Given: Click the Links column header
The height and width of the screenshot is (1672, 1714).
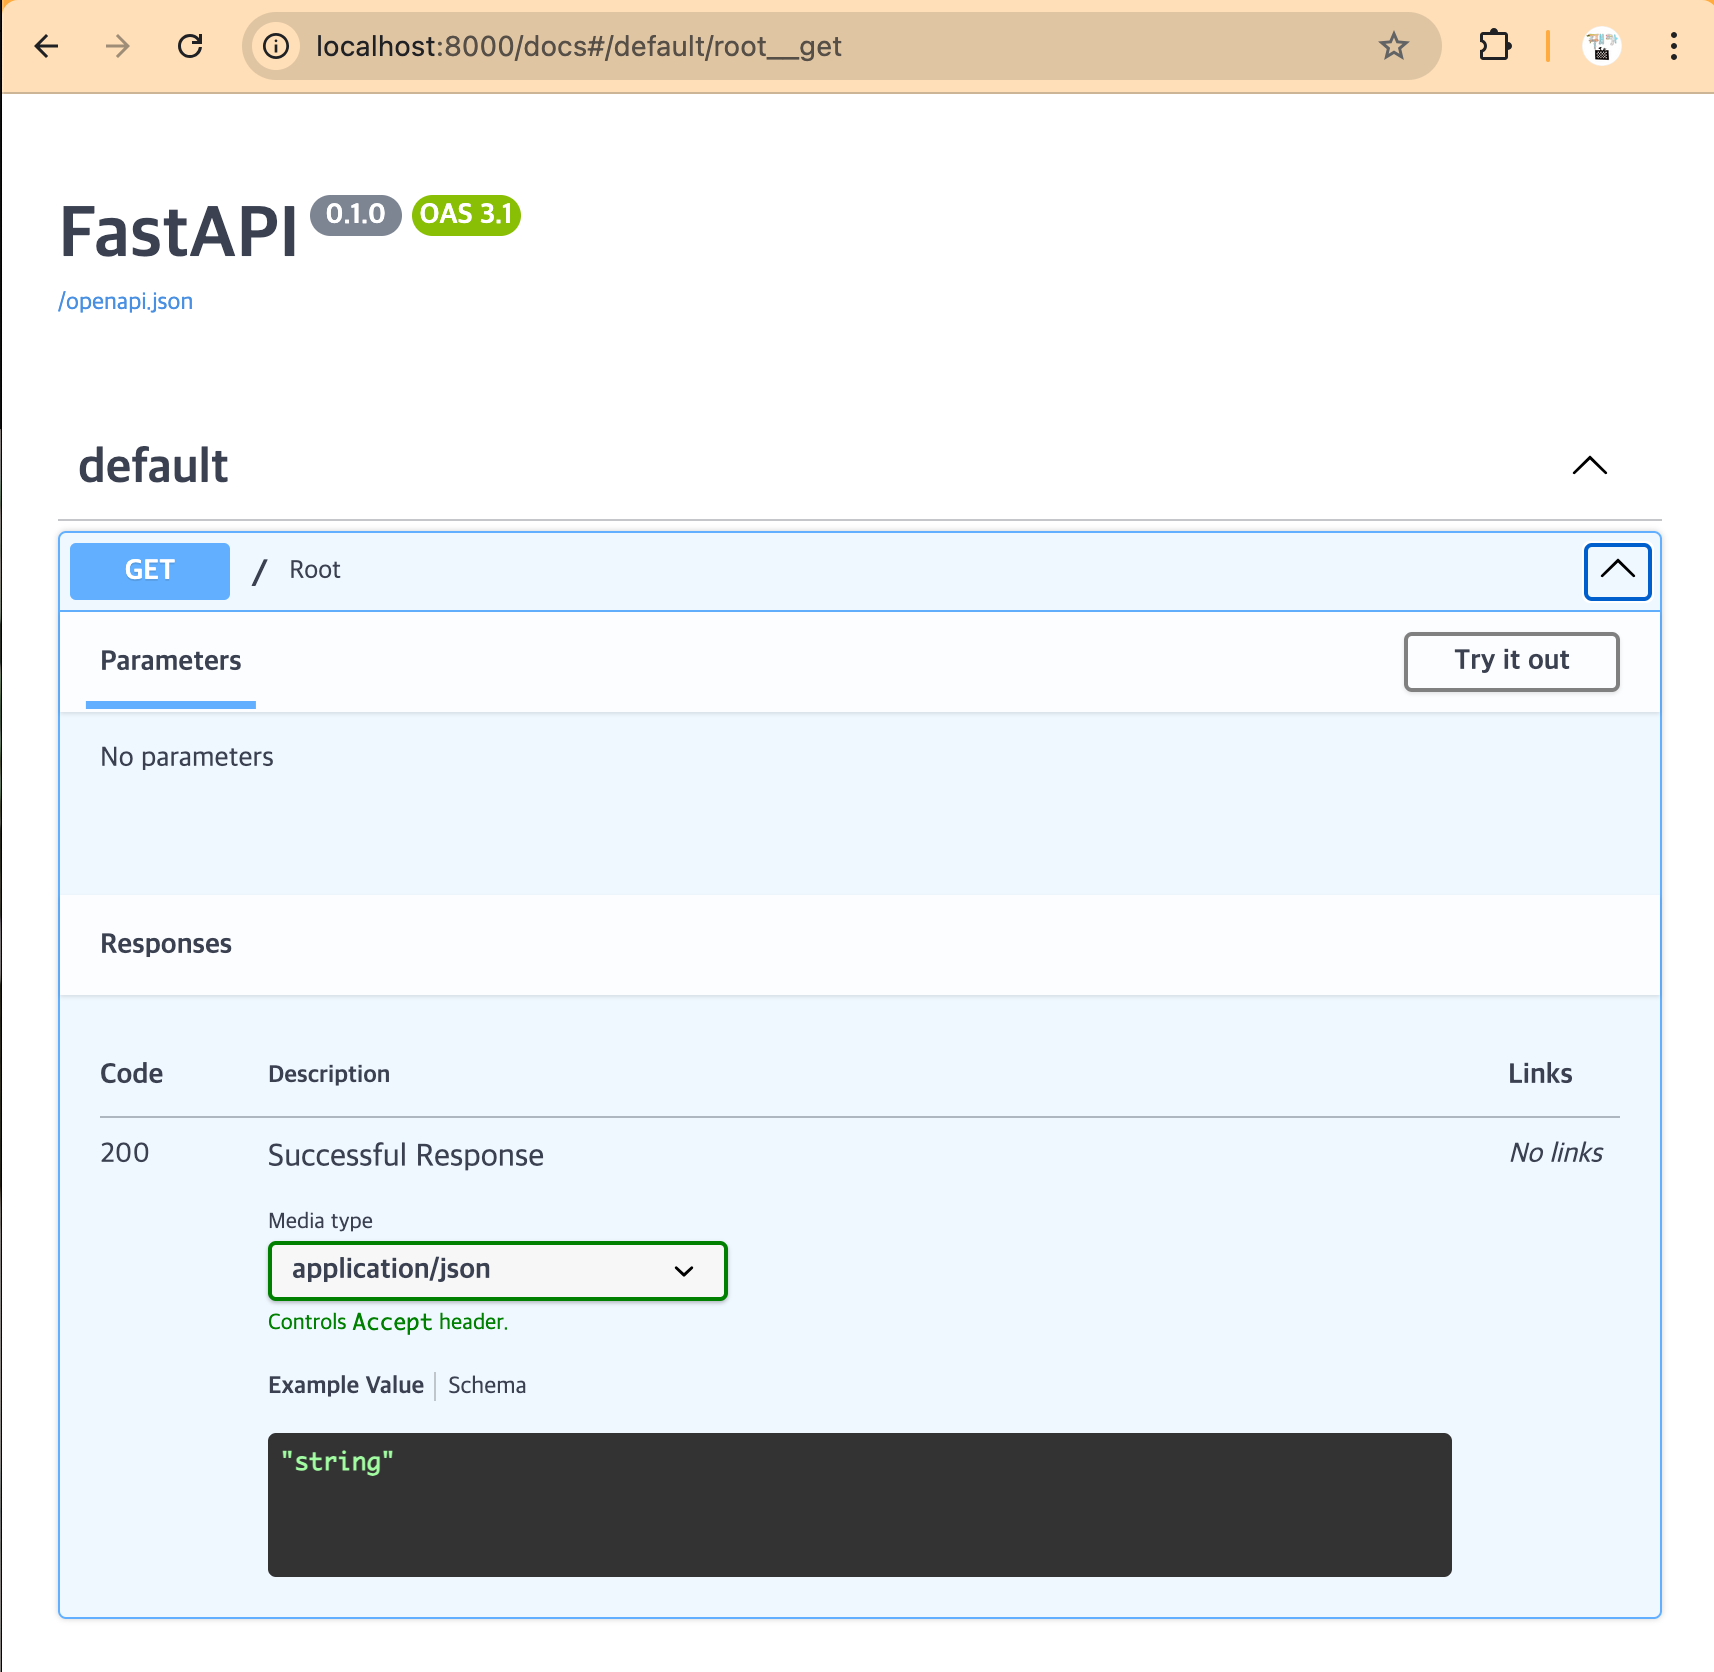Looking at the screenshot, I should pyautogui.click(x=1540, y=1074).
